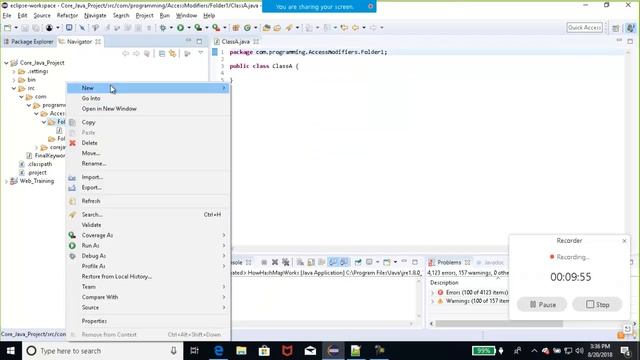The width and height of the screenshot is (640, 360).
Task: Switch to the Problems tab
Action: 449,262
